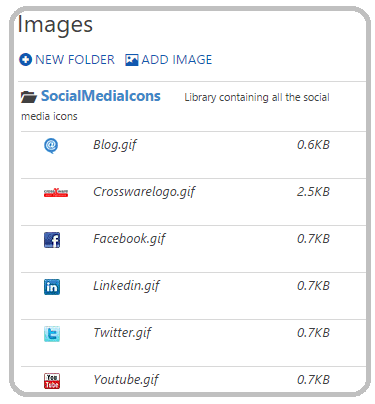Click the Add Image picture icon
The image size is (375, 404).
tap(131, 60)
